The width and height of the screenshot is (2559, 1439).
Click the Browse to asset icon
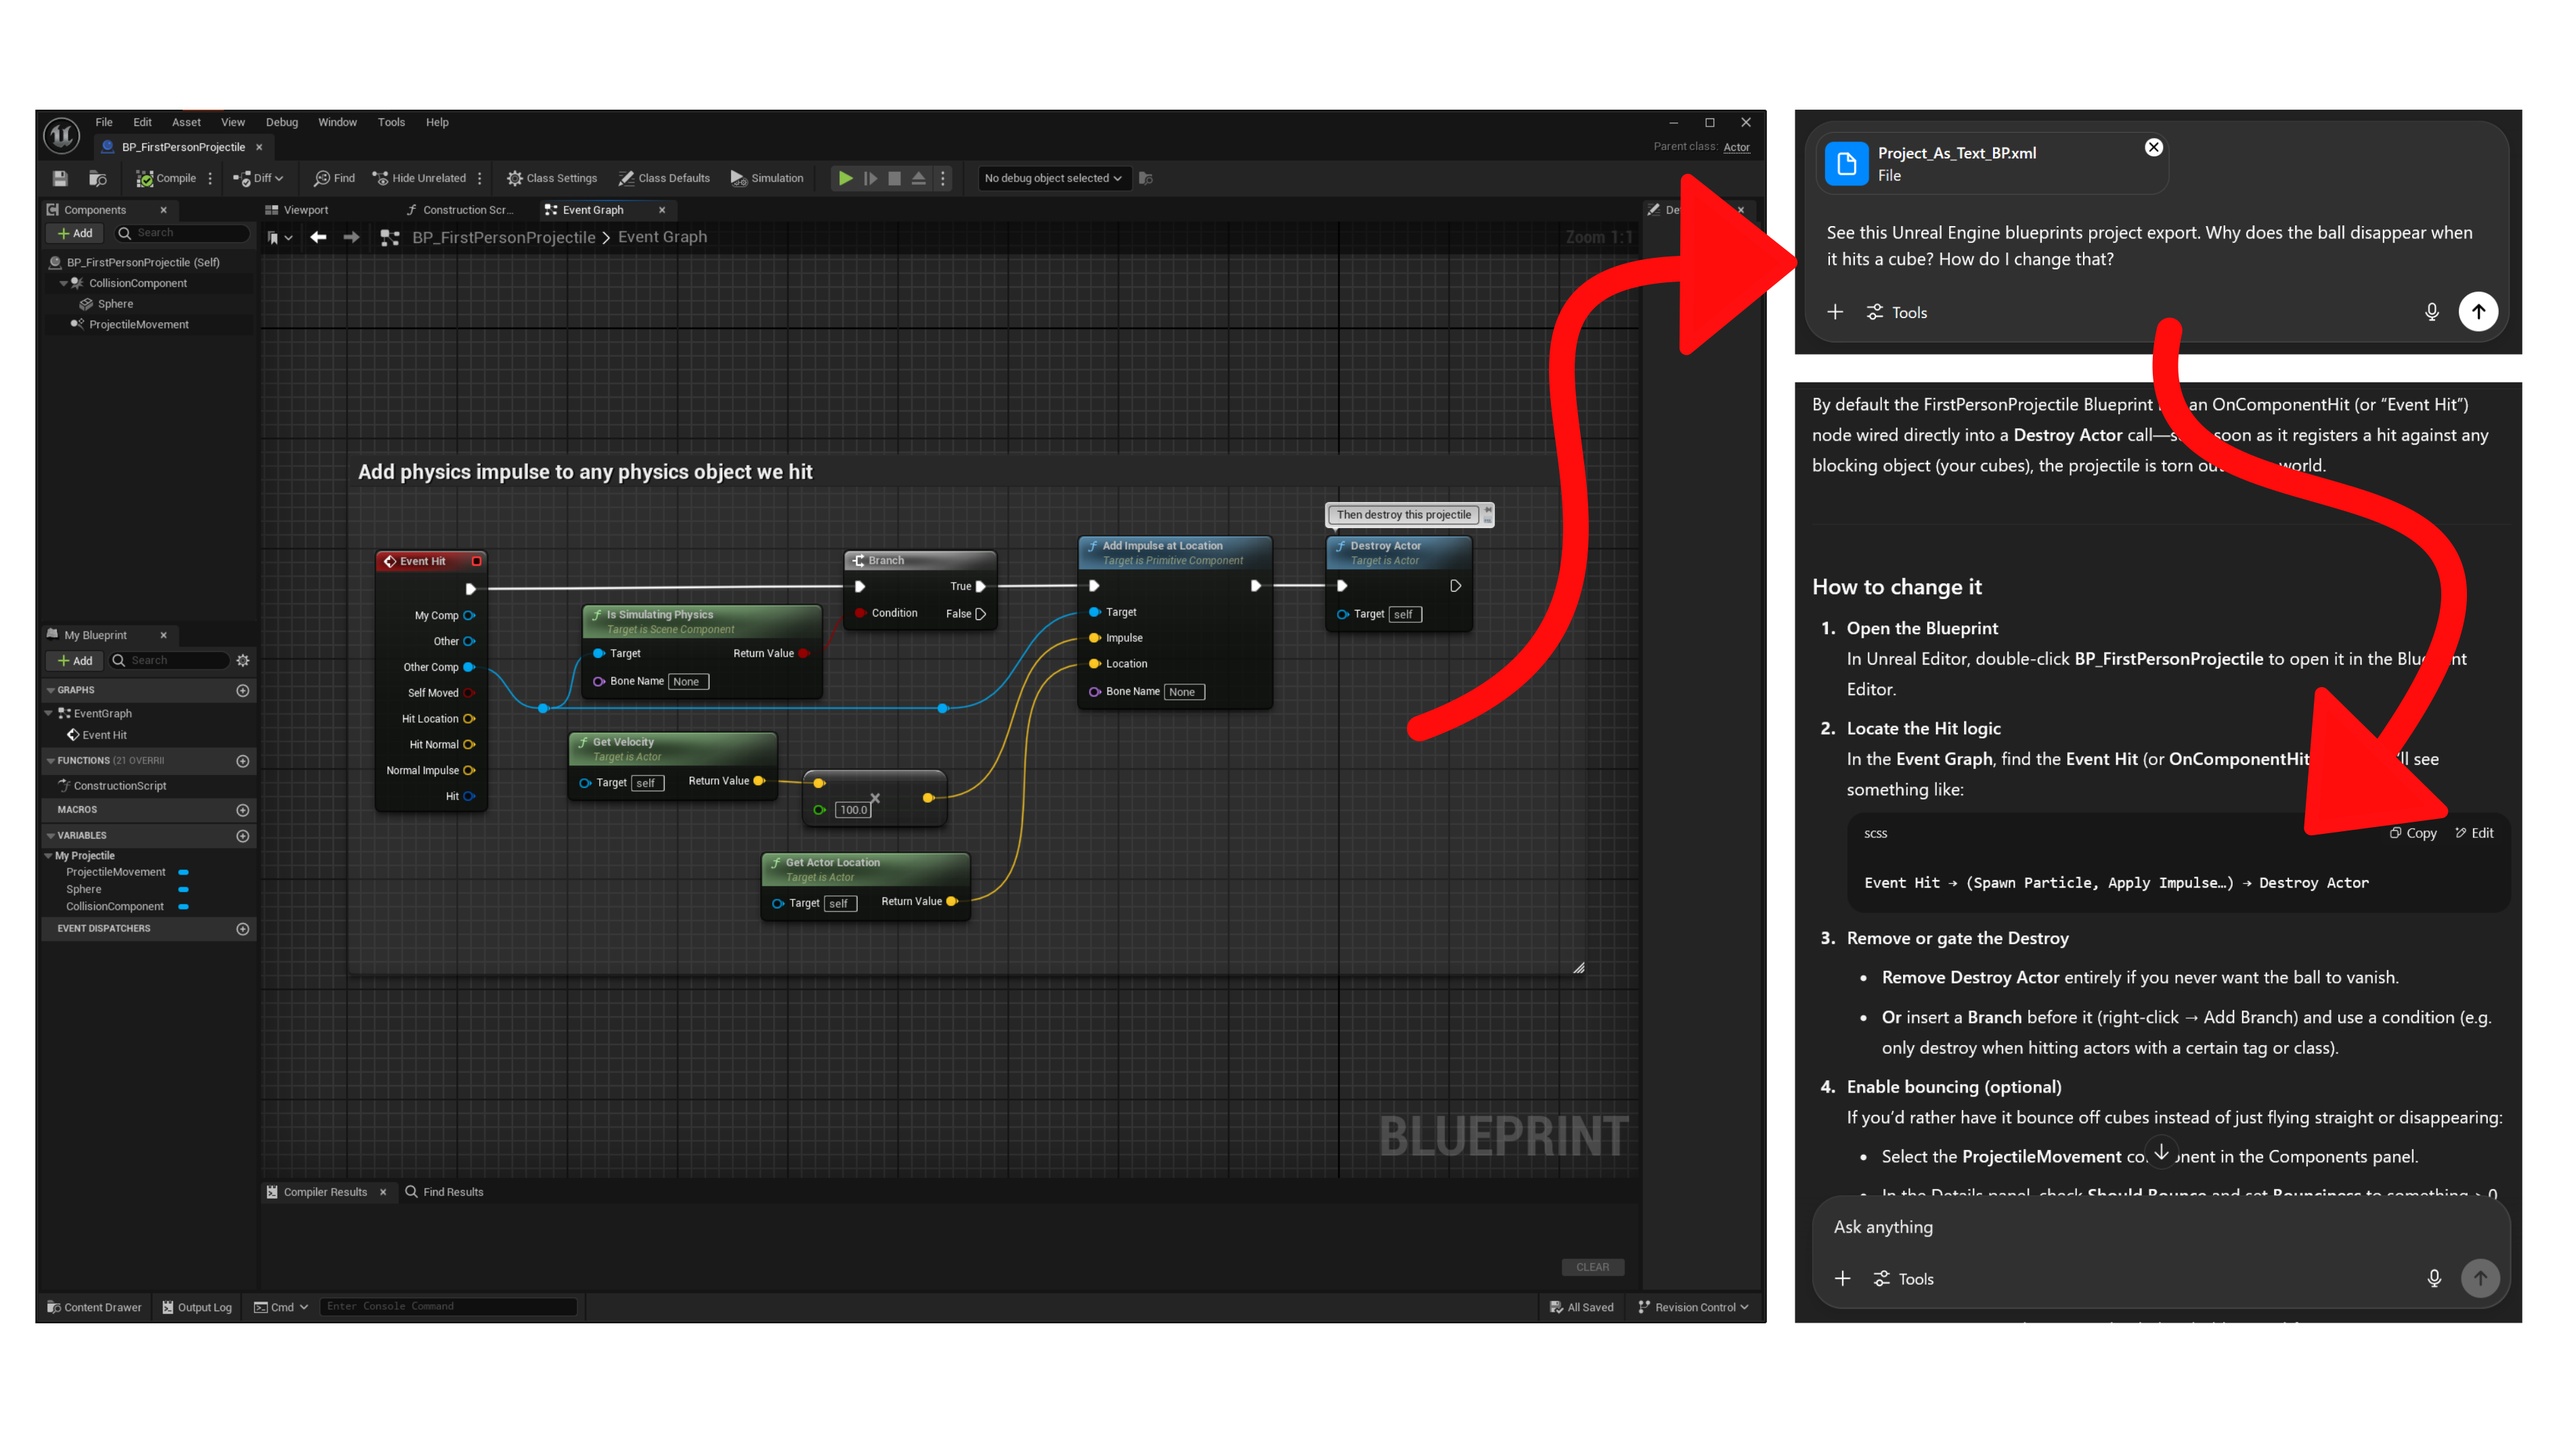click(x=98, y=178)
